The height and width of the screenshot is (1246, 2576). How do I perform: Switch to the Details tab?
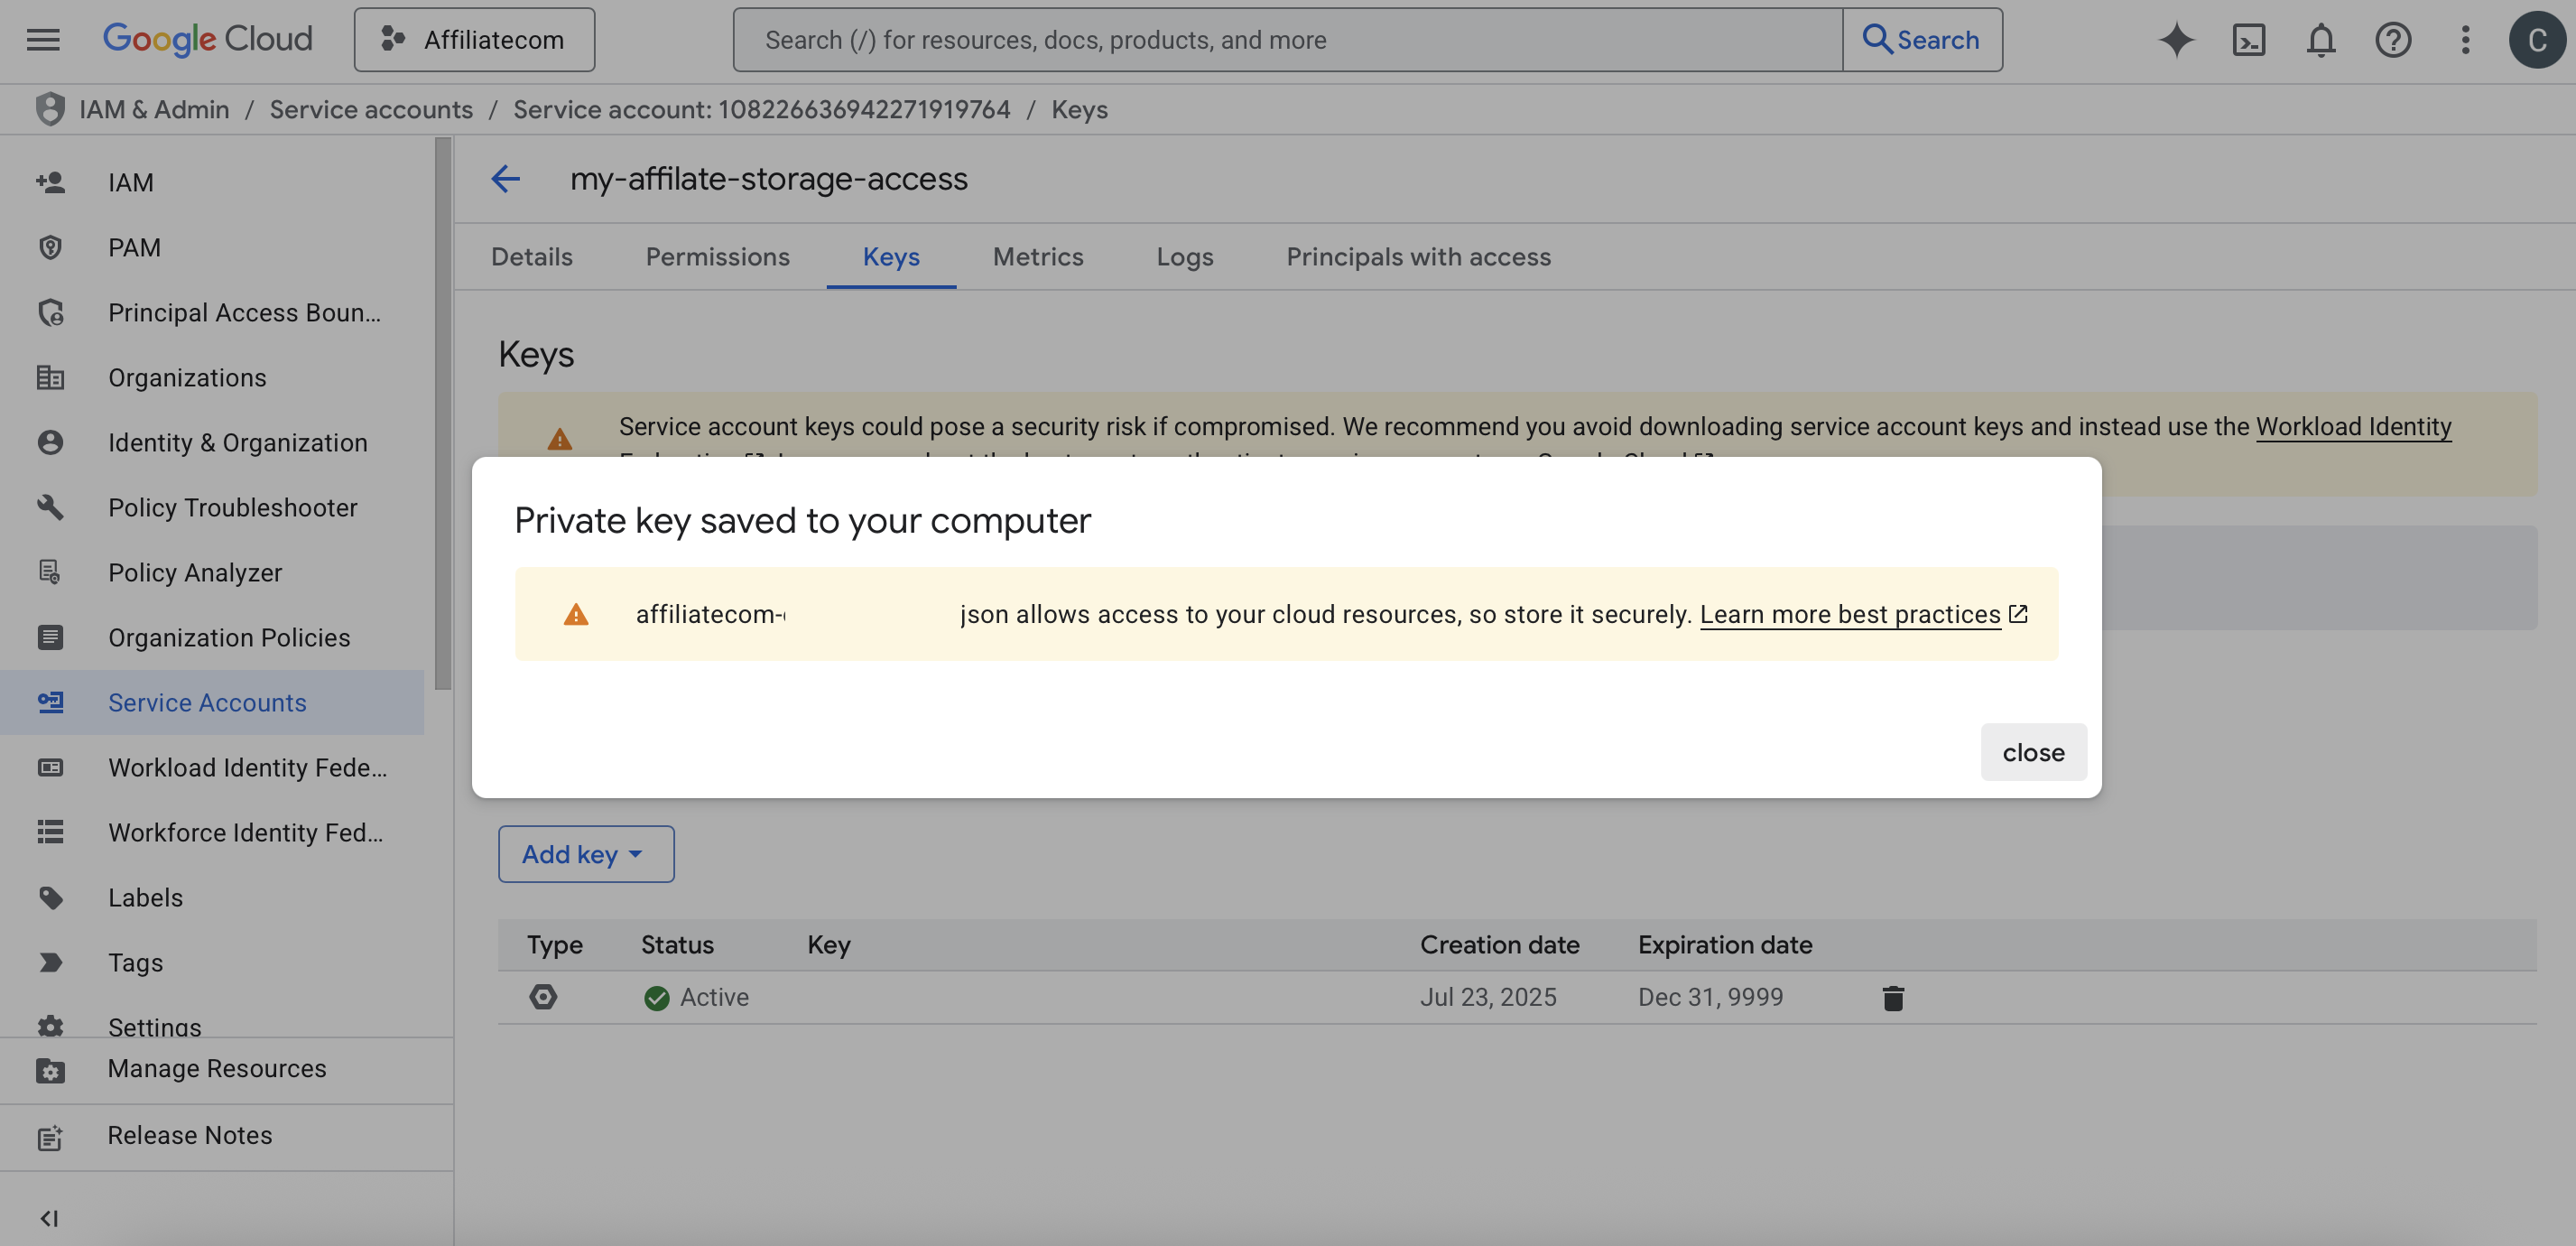532,257
